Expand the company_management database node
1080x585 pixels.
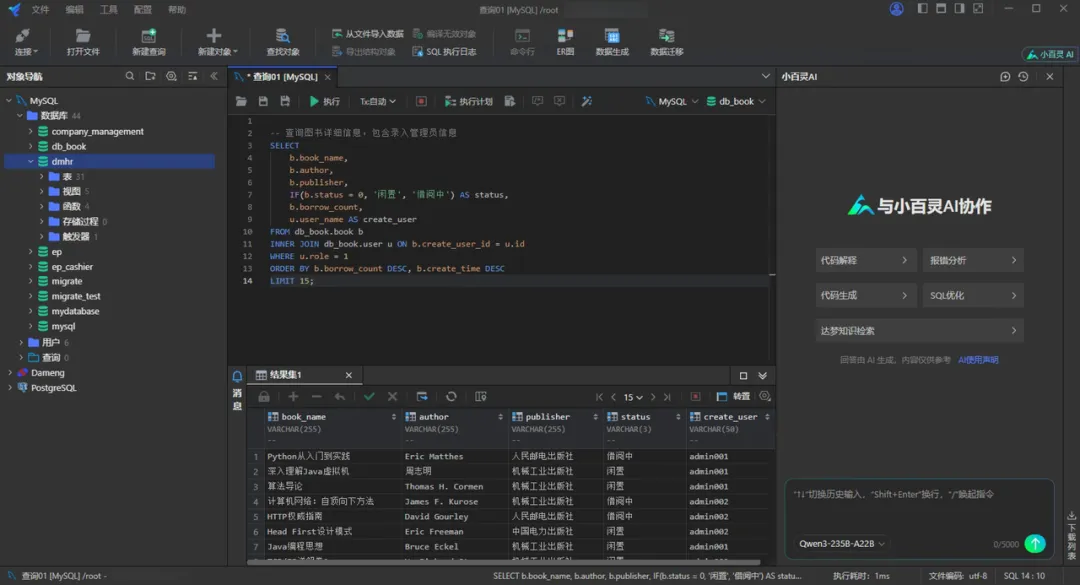click(x=31, y=131)
